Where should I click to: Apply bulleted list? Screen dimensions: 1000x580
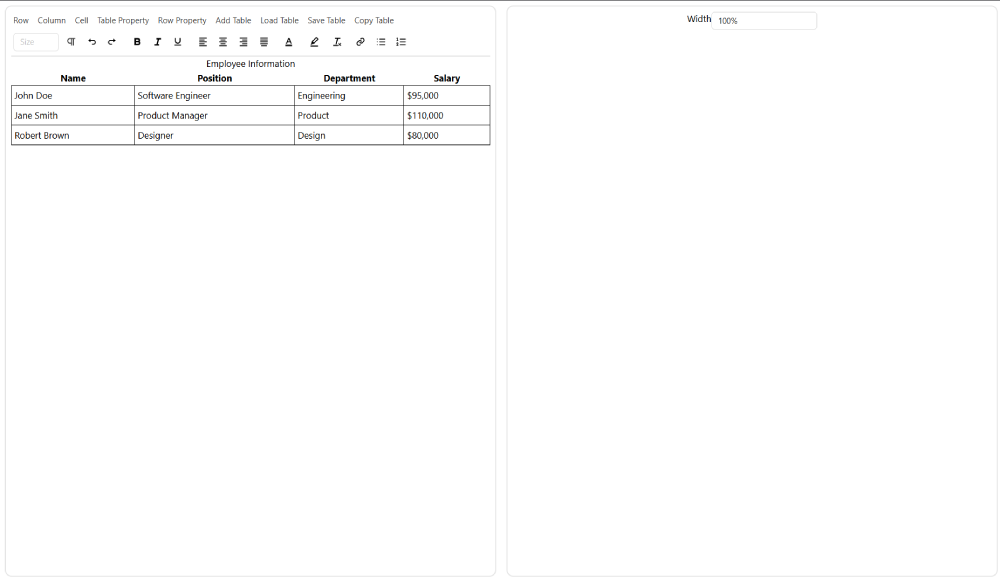[381, 42]
